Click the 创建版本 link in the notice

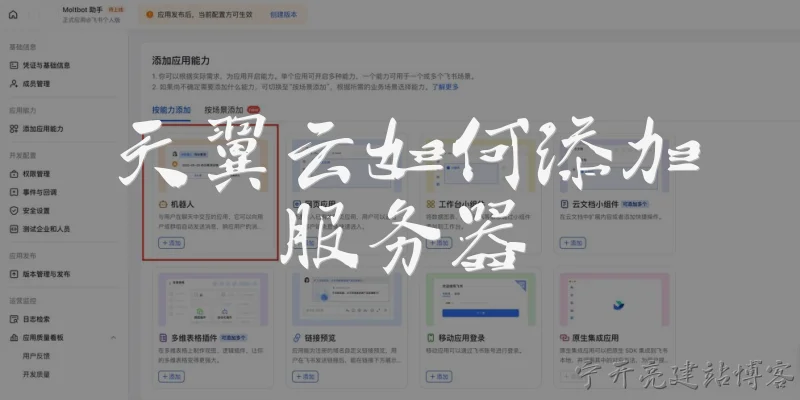[283, 15]
